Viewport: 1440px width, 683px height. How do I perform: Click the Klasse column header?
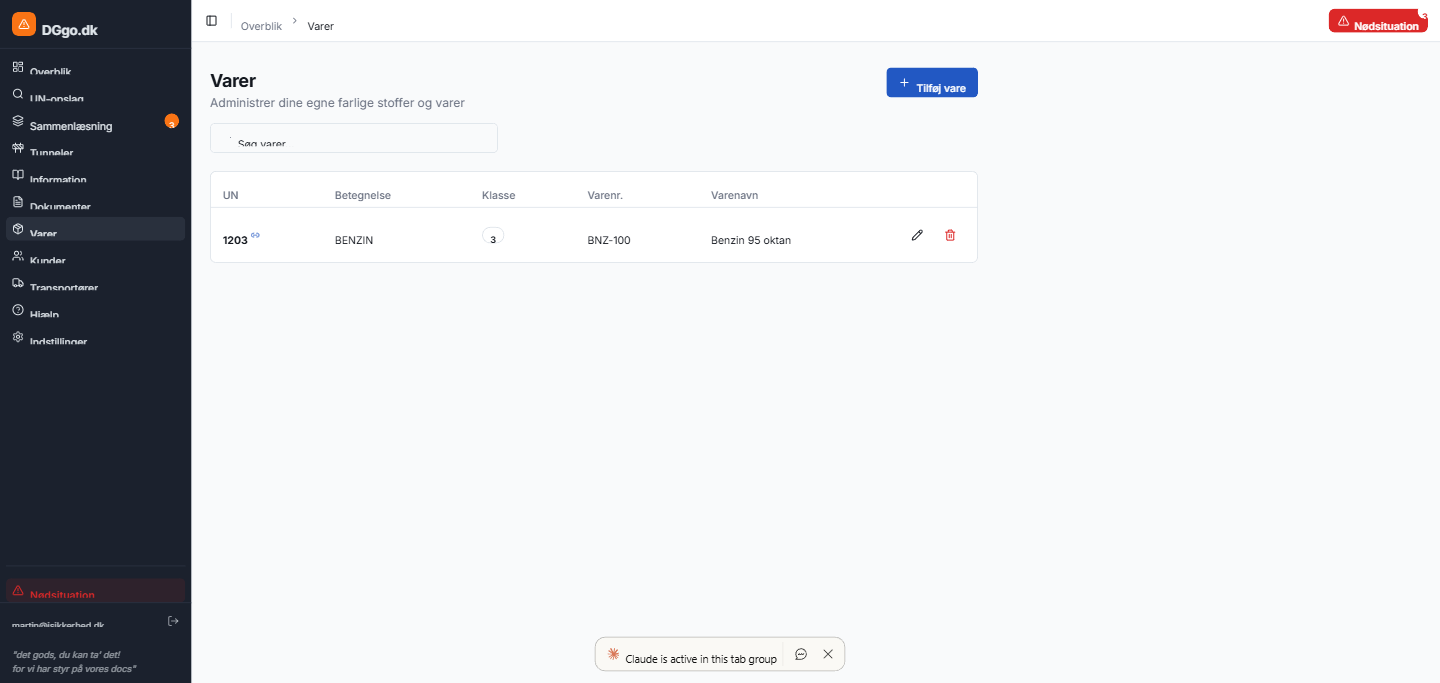click(499, 195)
